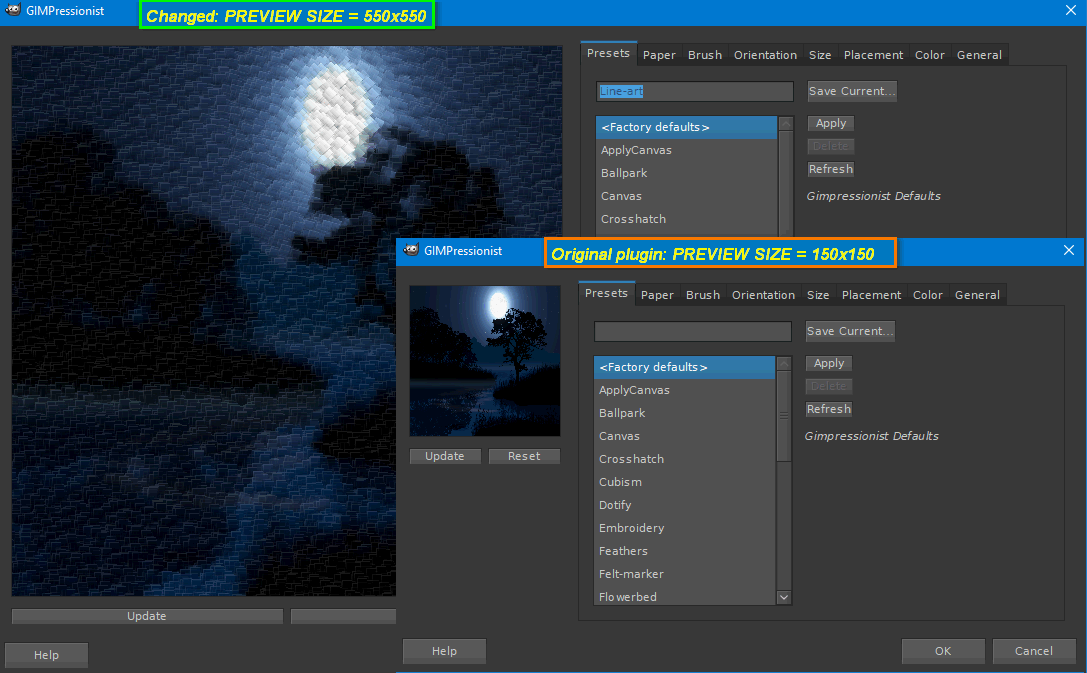Screen dimensions: 1087x673
Task: Click Refresh in the front window
Action: click(828, 409)
